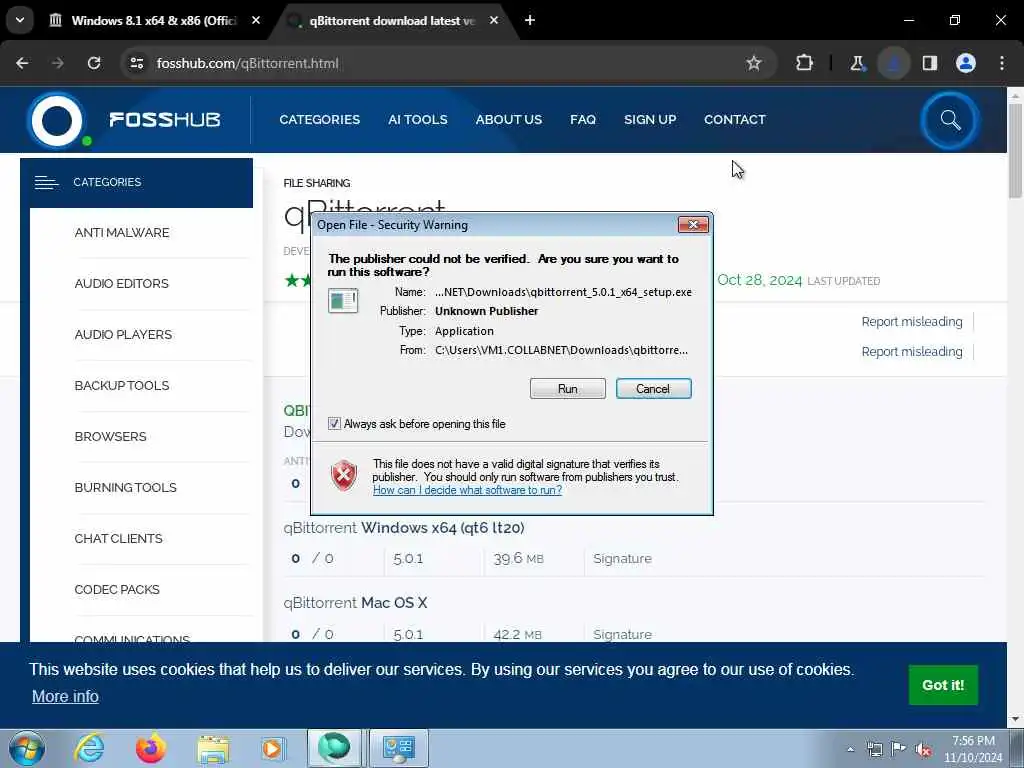Open the BROWSERS category

click(x=110, y=436)
